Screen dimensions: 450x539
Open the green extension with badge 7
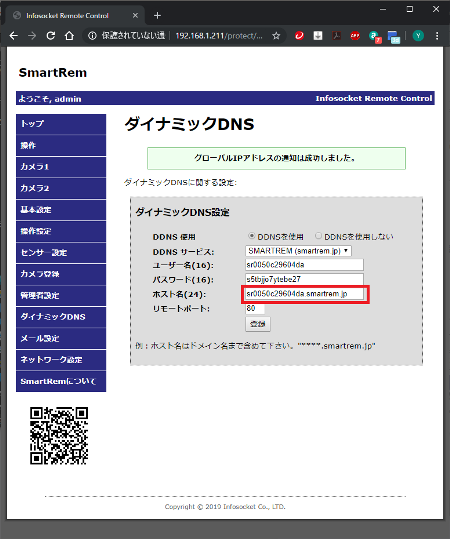coord(374,36)
